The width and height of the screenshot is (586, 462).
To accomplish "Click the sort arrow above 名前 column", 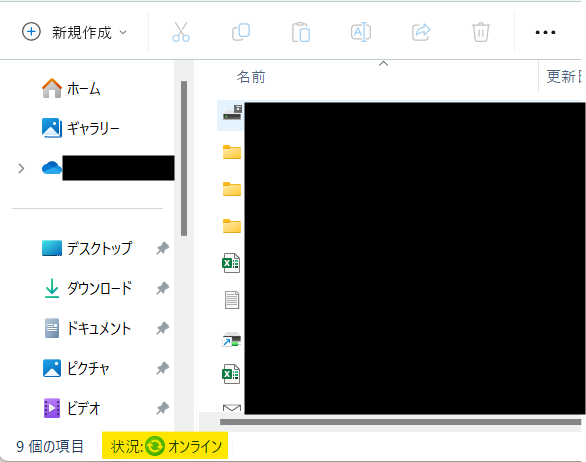I will [x=383, y=64].
